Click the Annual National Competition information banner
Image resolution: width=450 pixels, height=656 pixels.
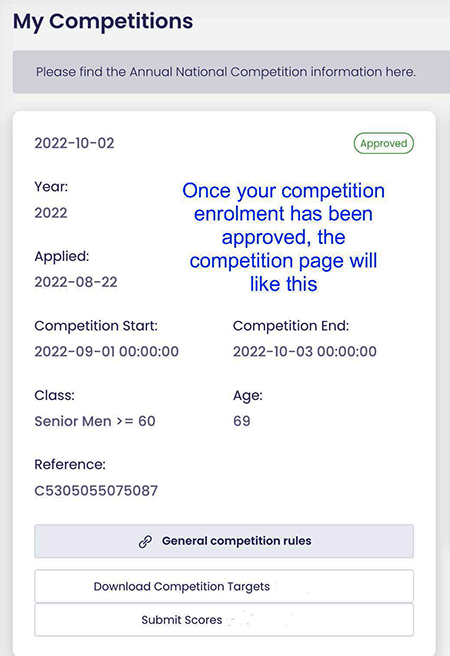(x=231, y=72)
